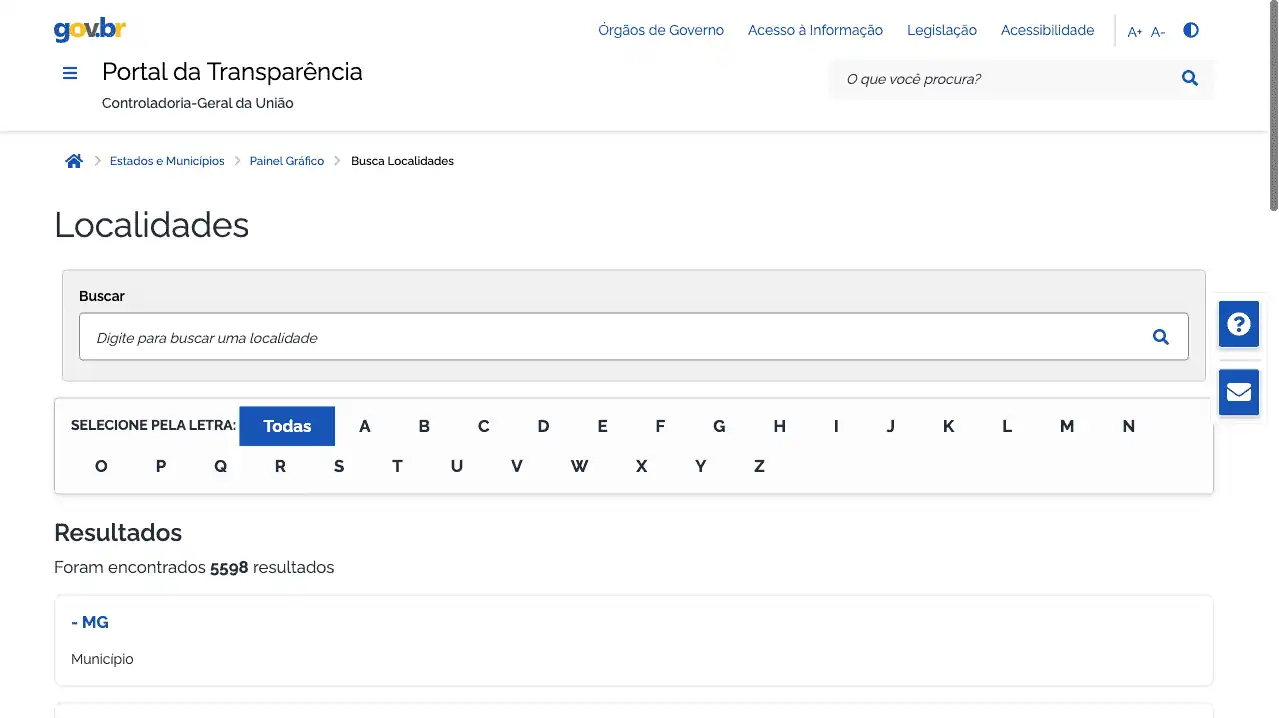This screenshot has height=718, width=1279.
Task: Select the Todas letter filter
Action: coord(287,426)
